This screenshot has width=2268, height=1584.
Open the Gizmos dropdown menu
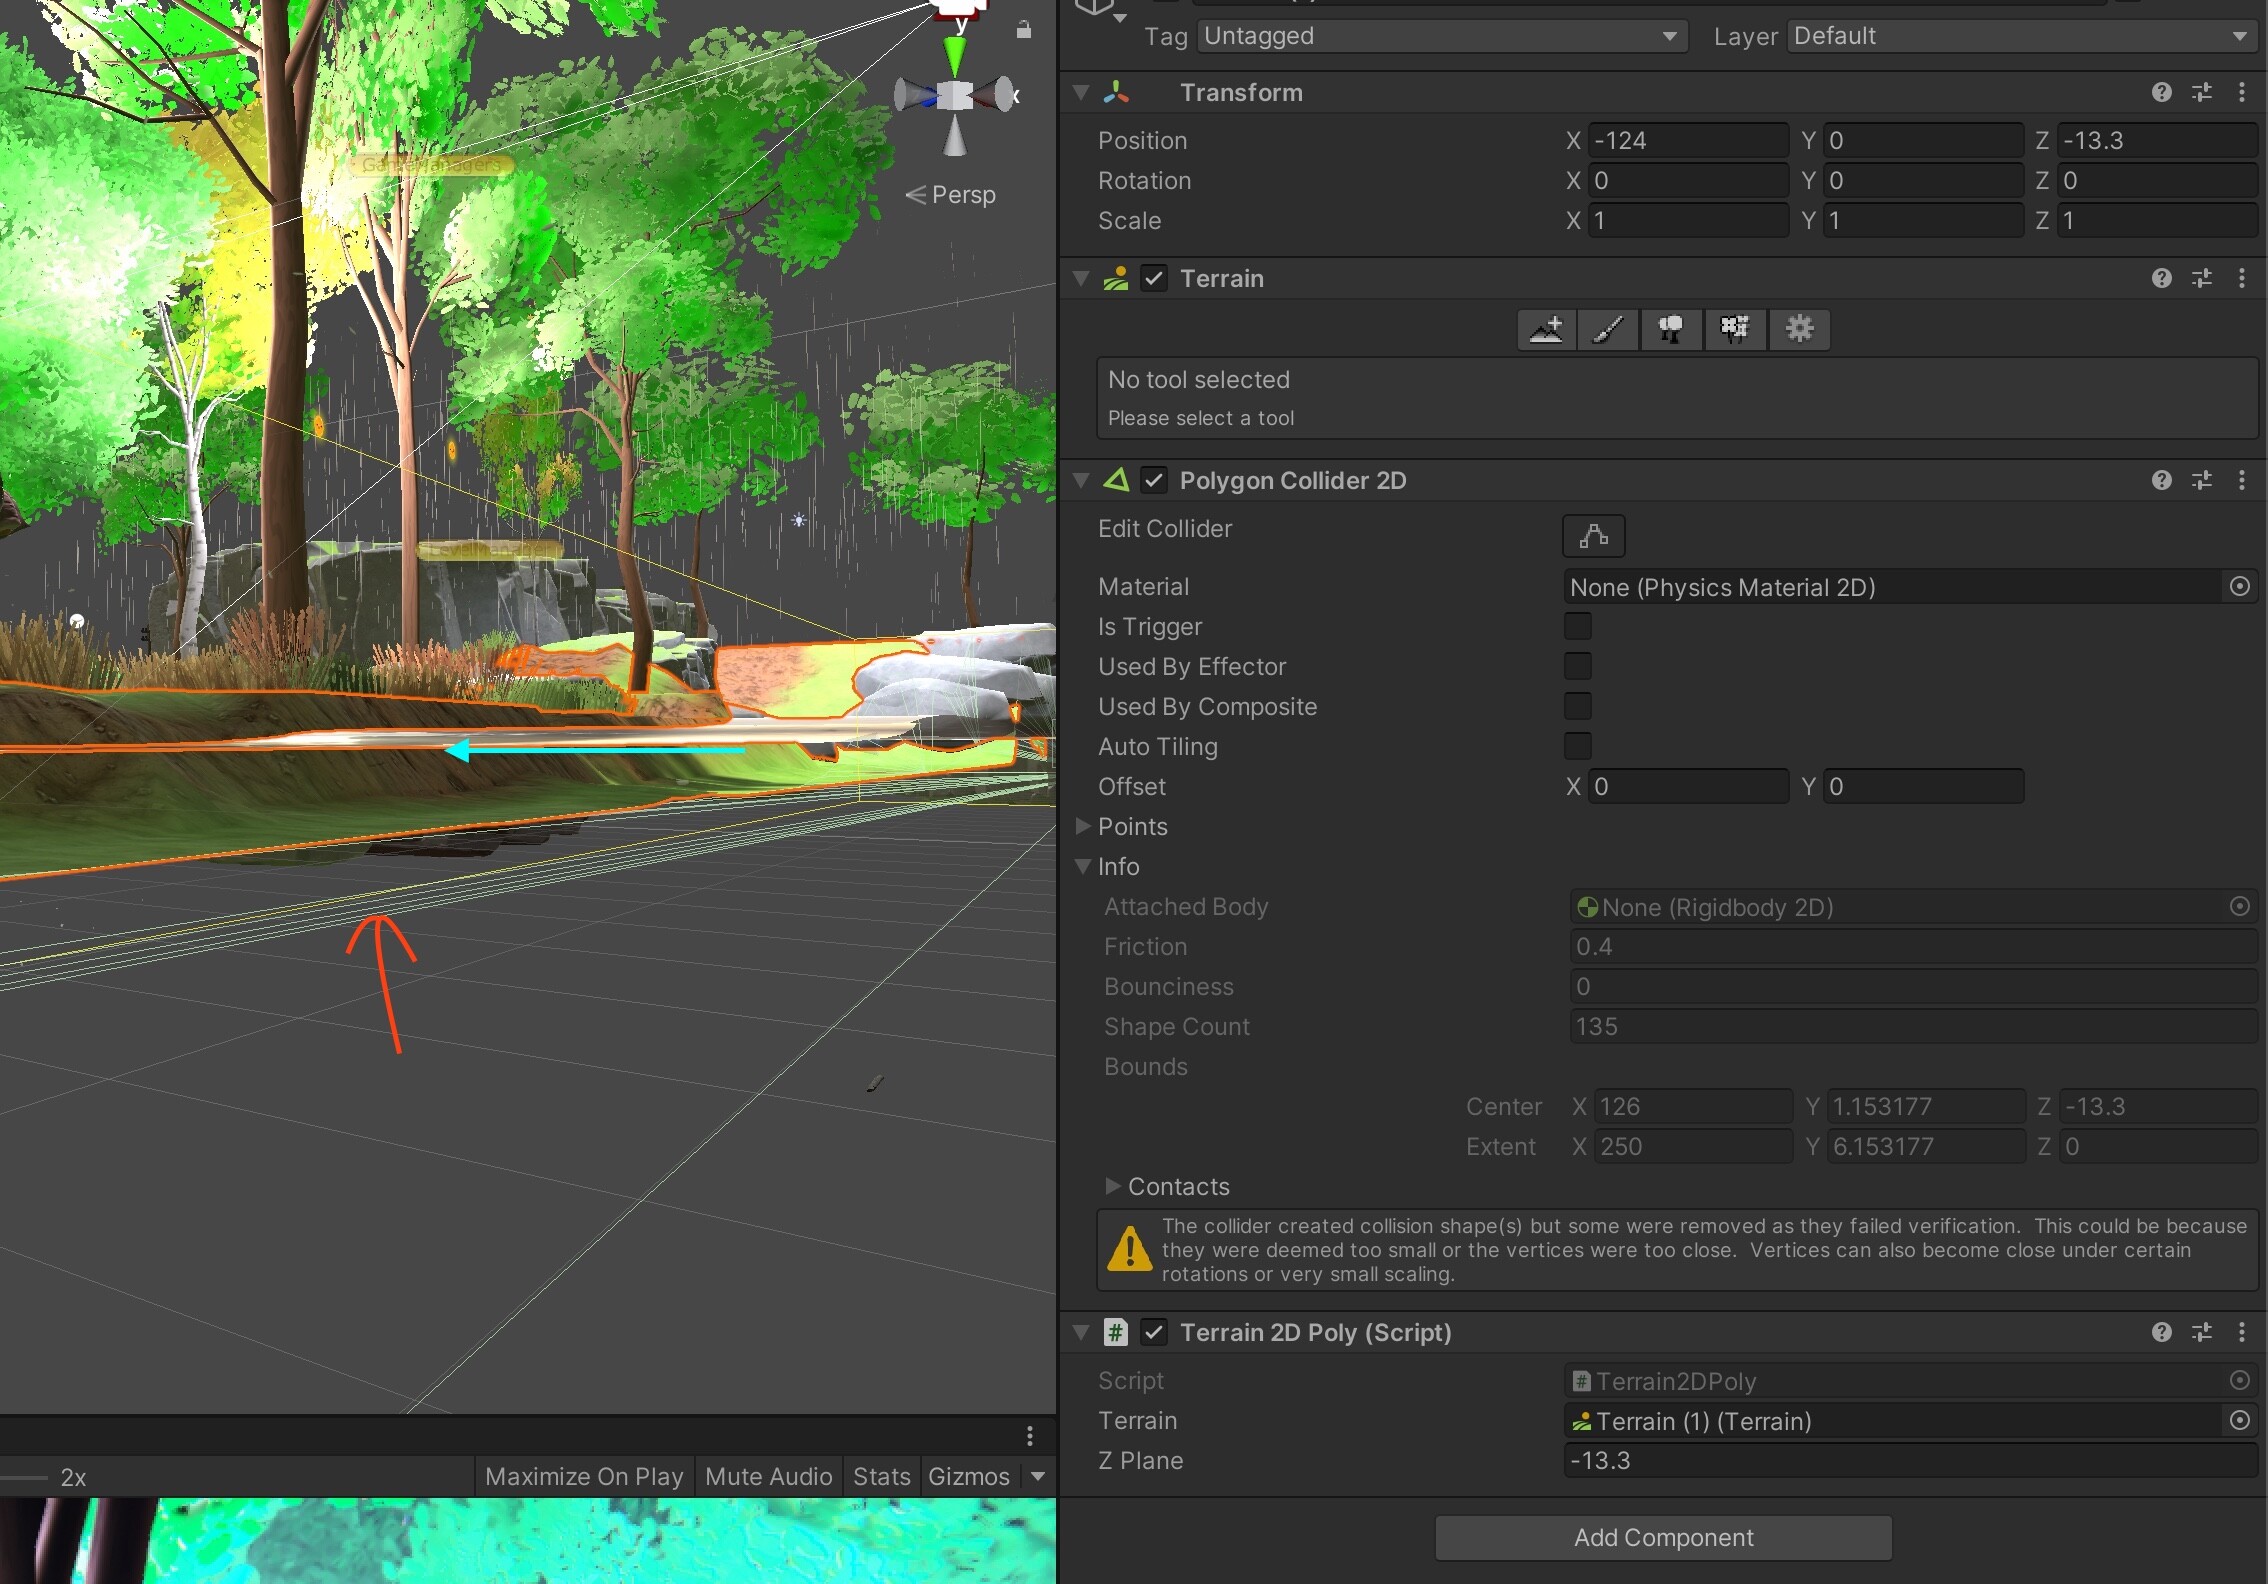(1038, 1476)
